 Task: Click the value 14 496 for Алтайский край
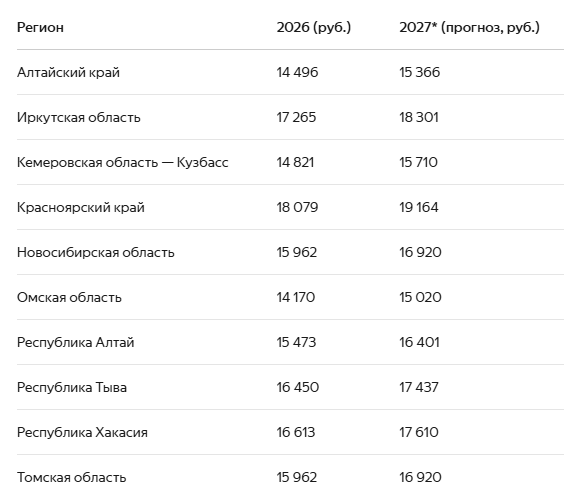297,72
